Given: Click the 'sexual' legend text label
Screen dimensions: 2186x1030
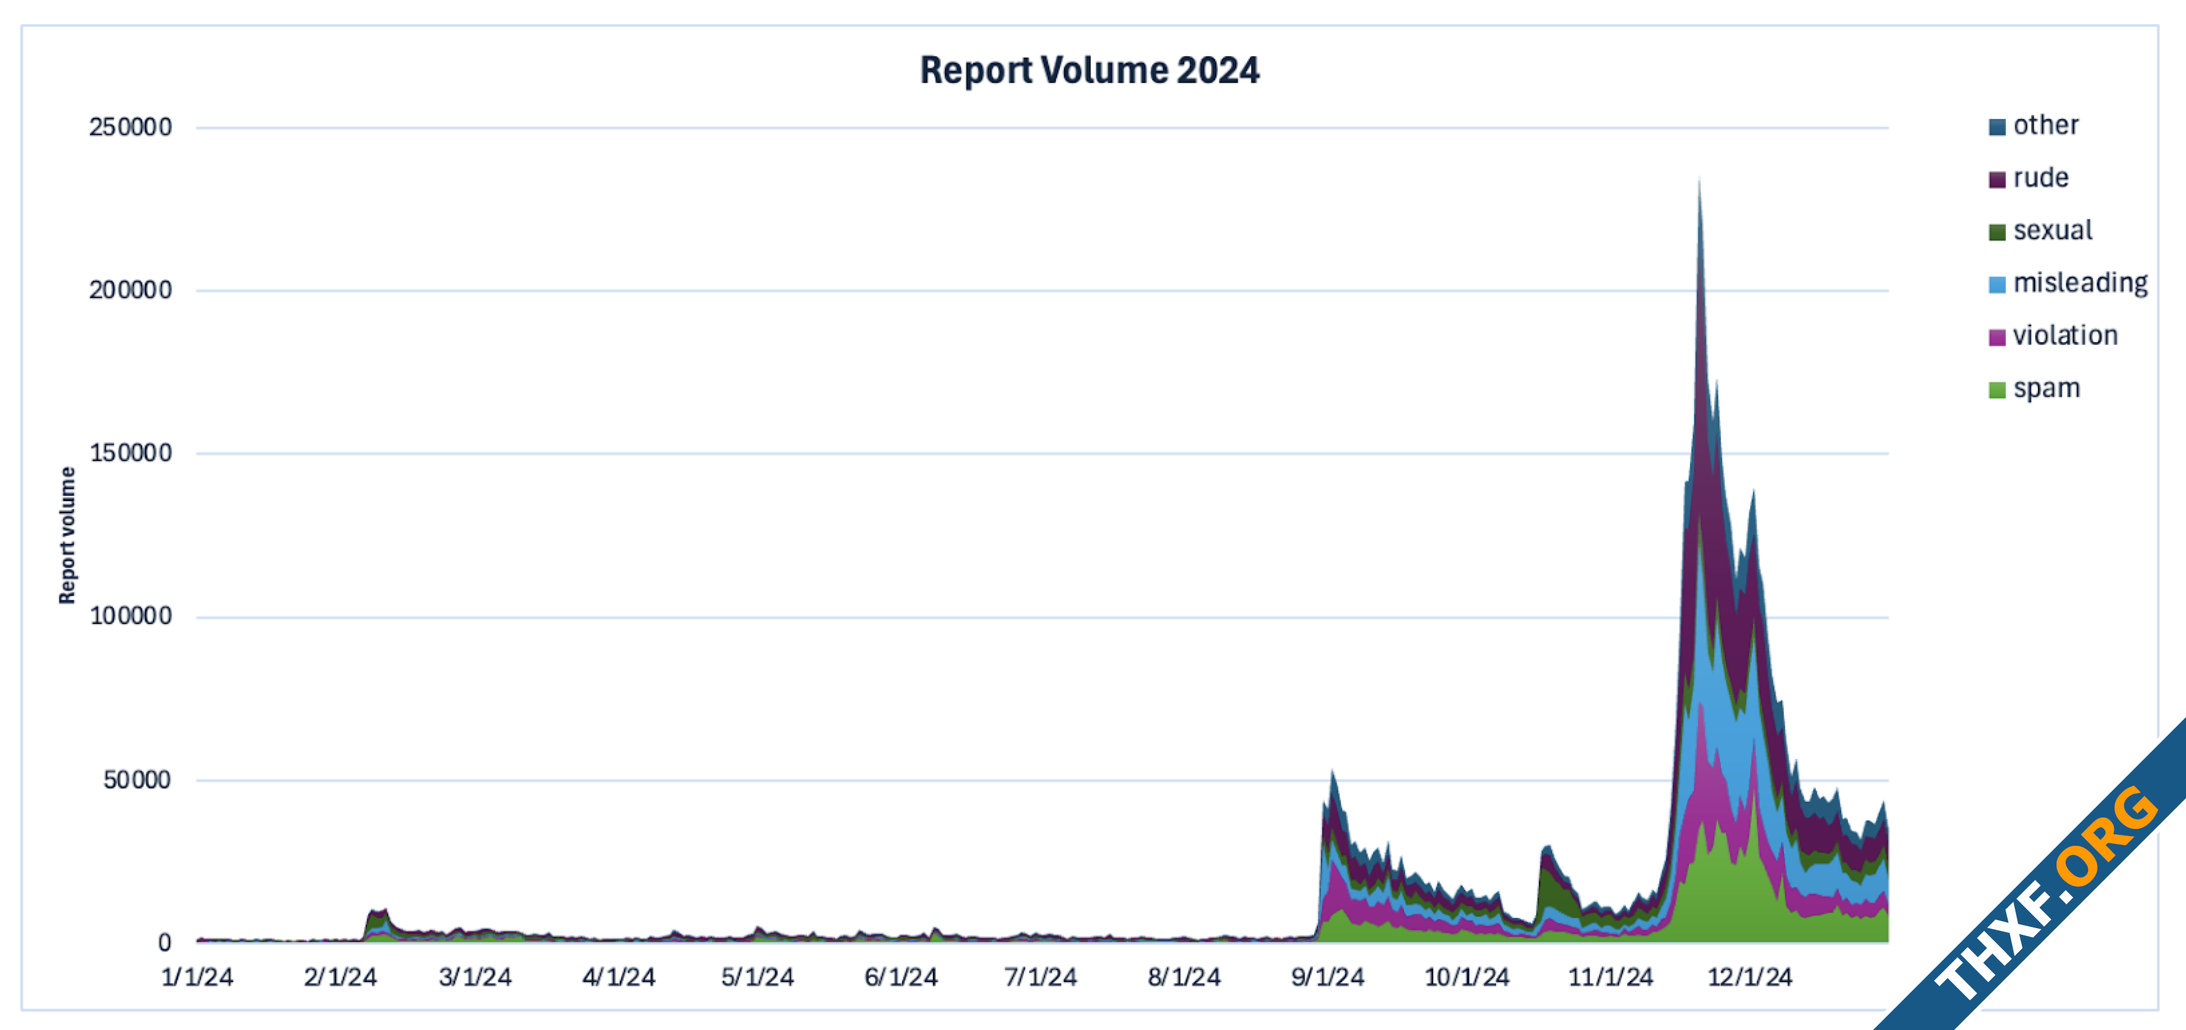Looking at the screenshot, I should click(2052, 230).
